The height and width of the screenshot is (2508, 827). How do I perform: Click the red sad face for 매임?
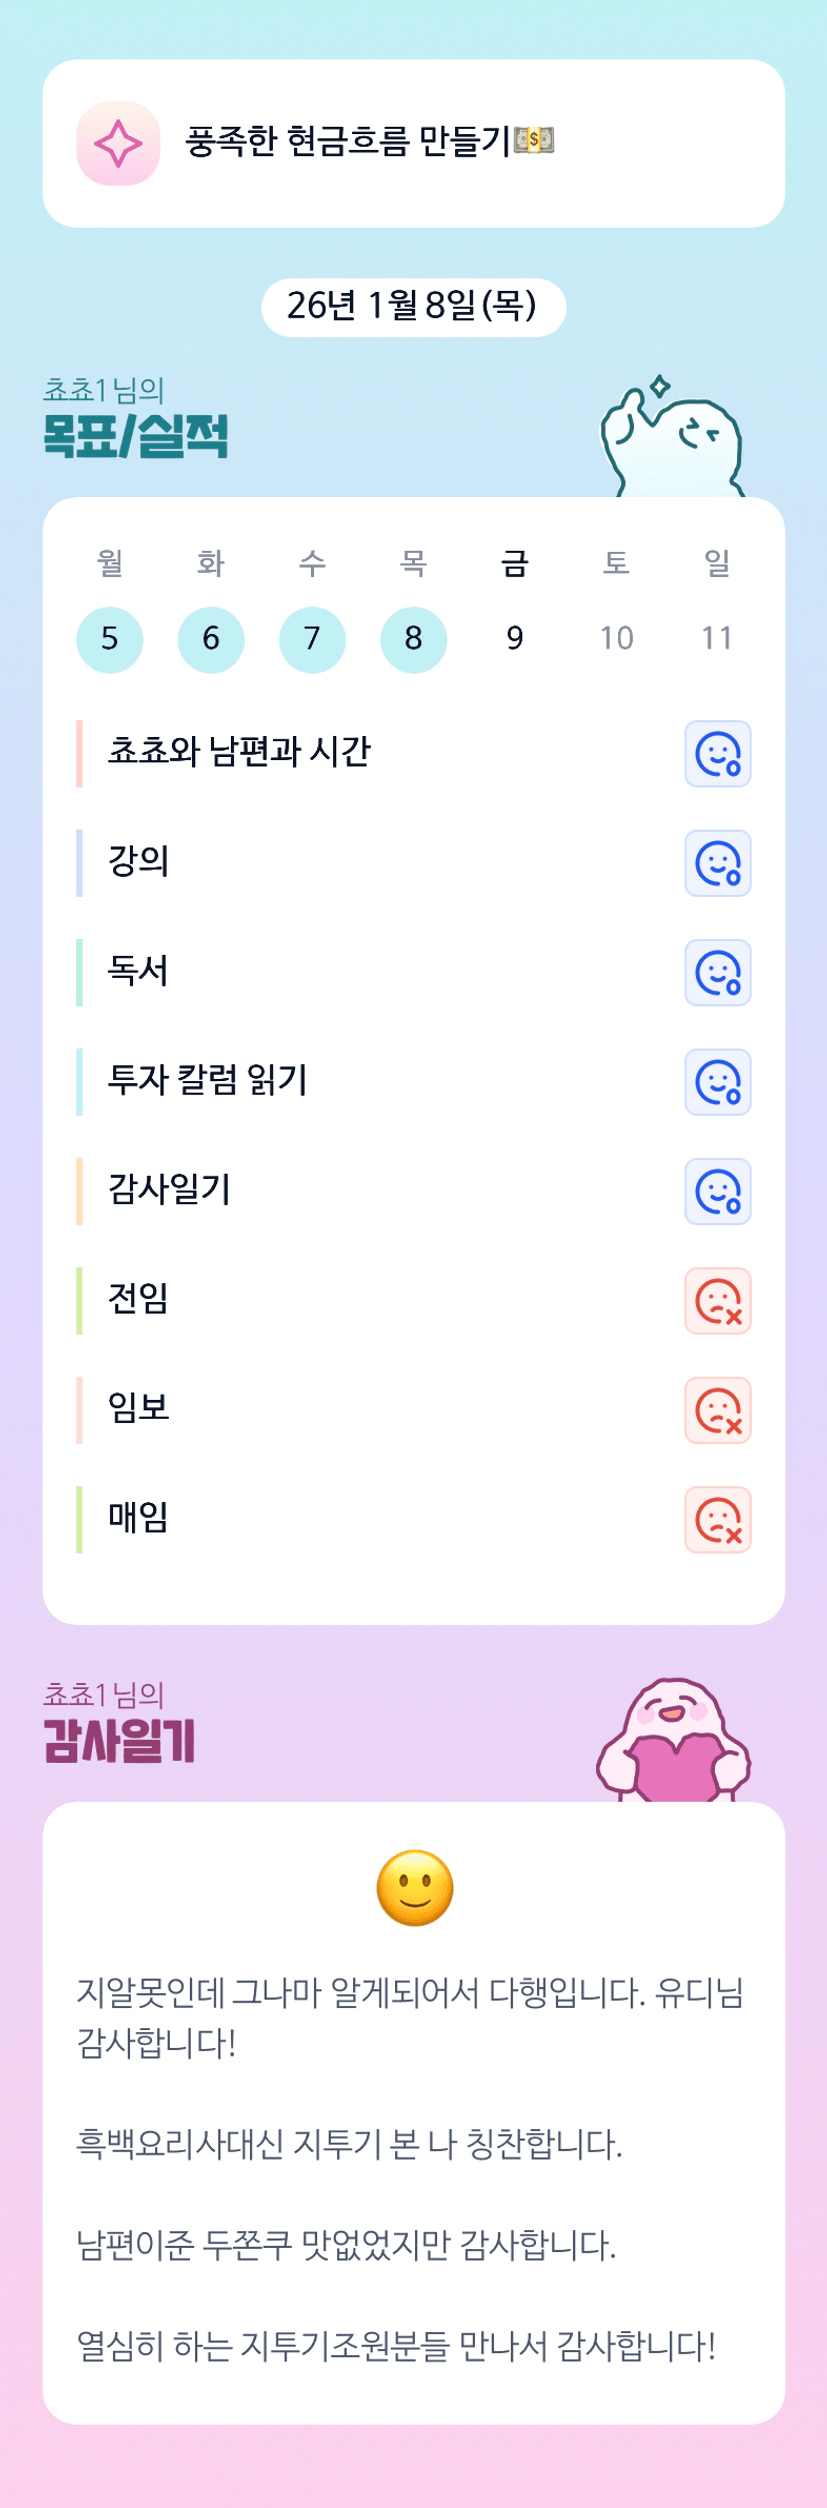pos(717,1520)
